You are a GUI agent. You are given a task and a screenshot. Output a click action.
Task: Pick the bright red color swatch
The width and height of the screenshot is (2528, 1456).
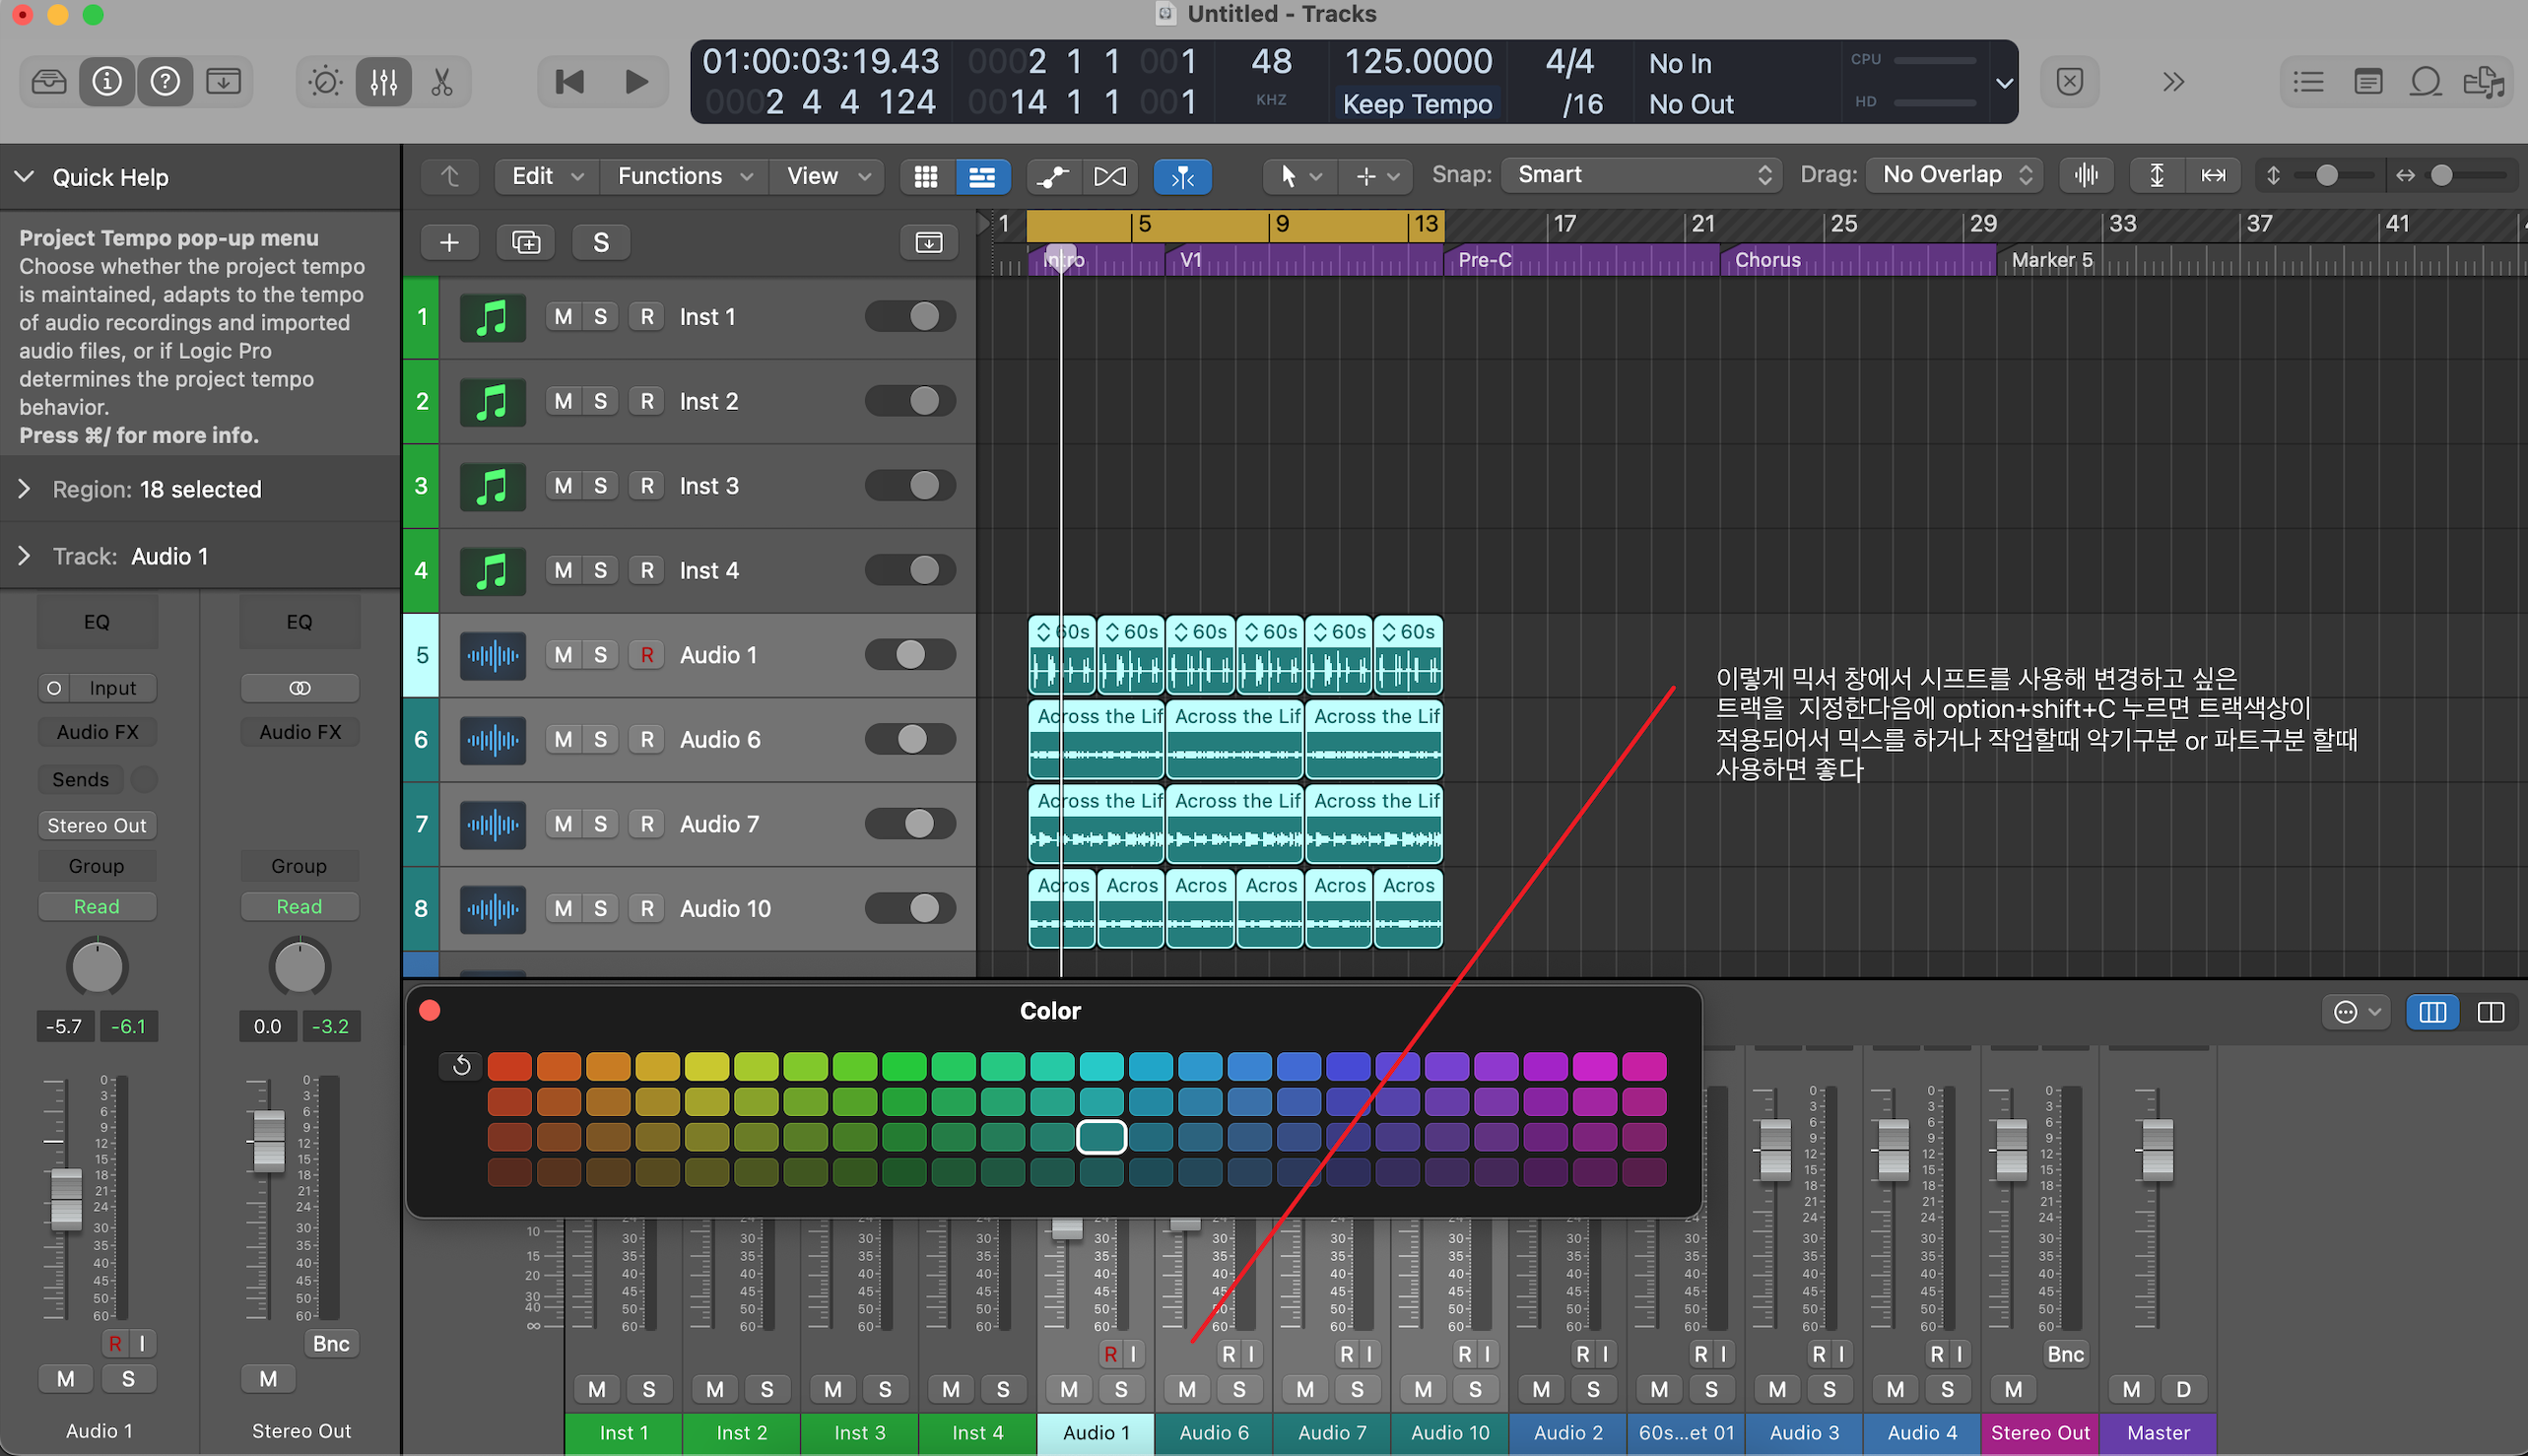pos(509,1066)
